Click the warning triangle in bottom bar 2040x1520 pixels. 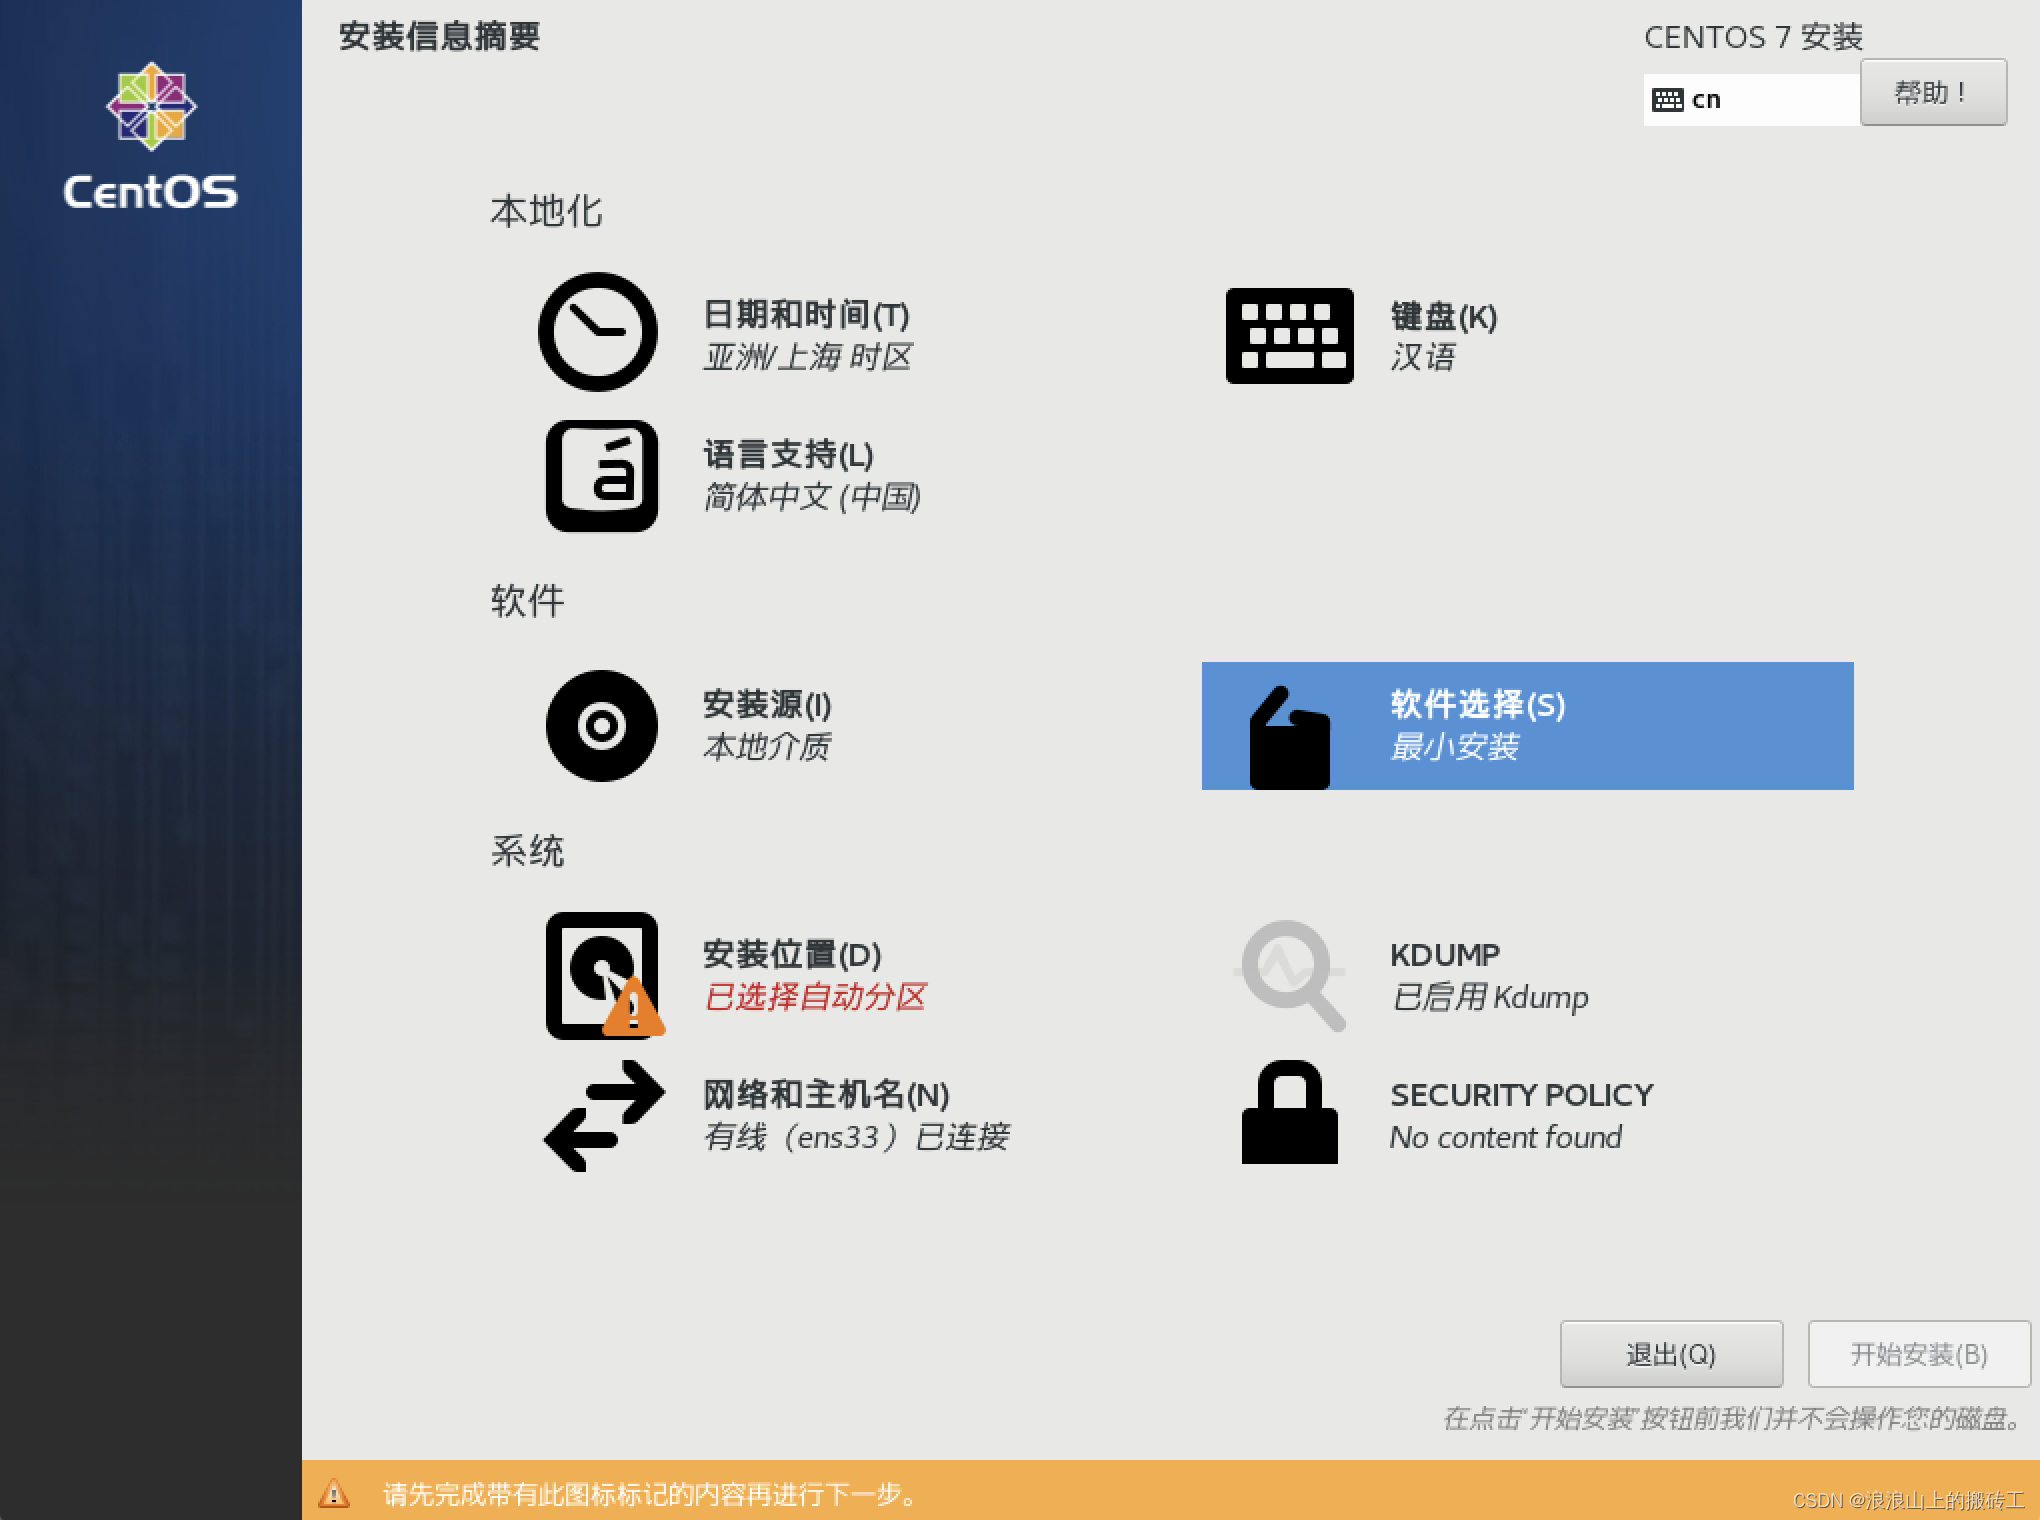pos(333,1494)
